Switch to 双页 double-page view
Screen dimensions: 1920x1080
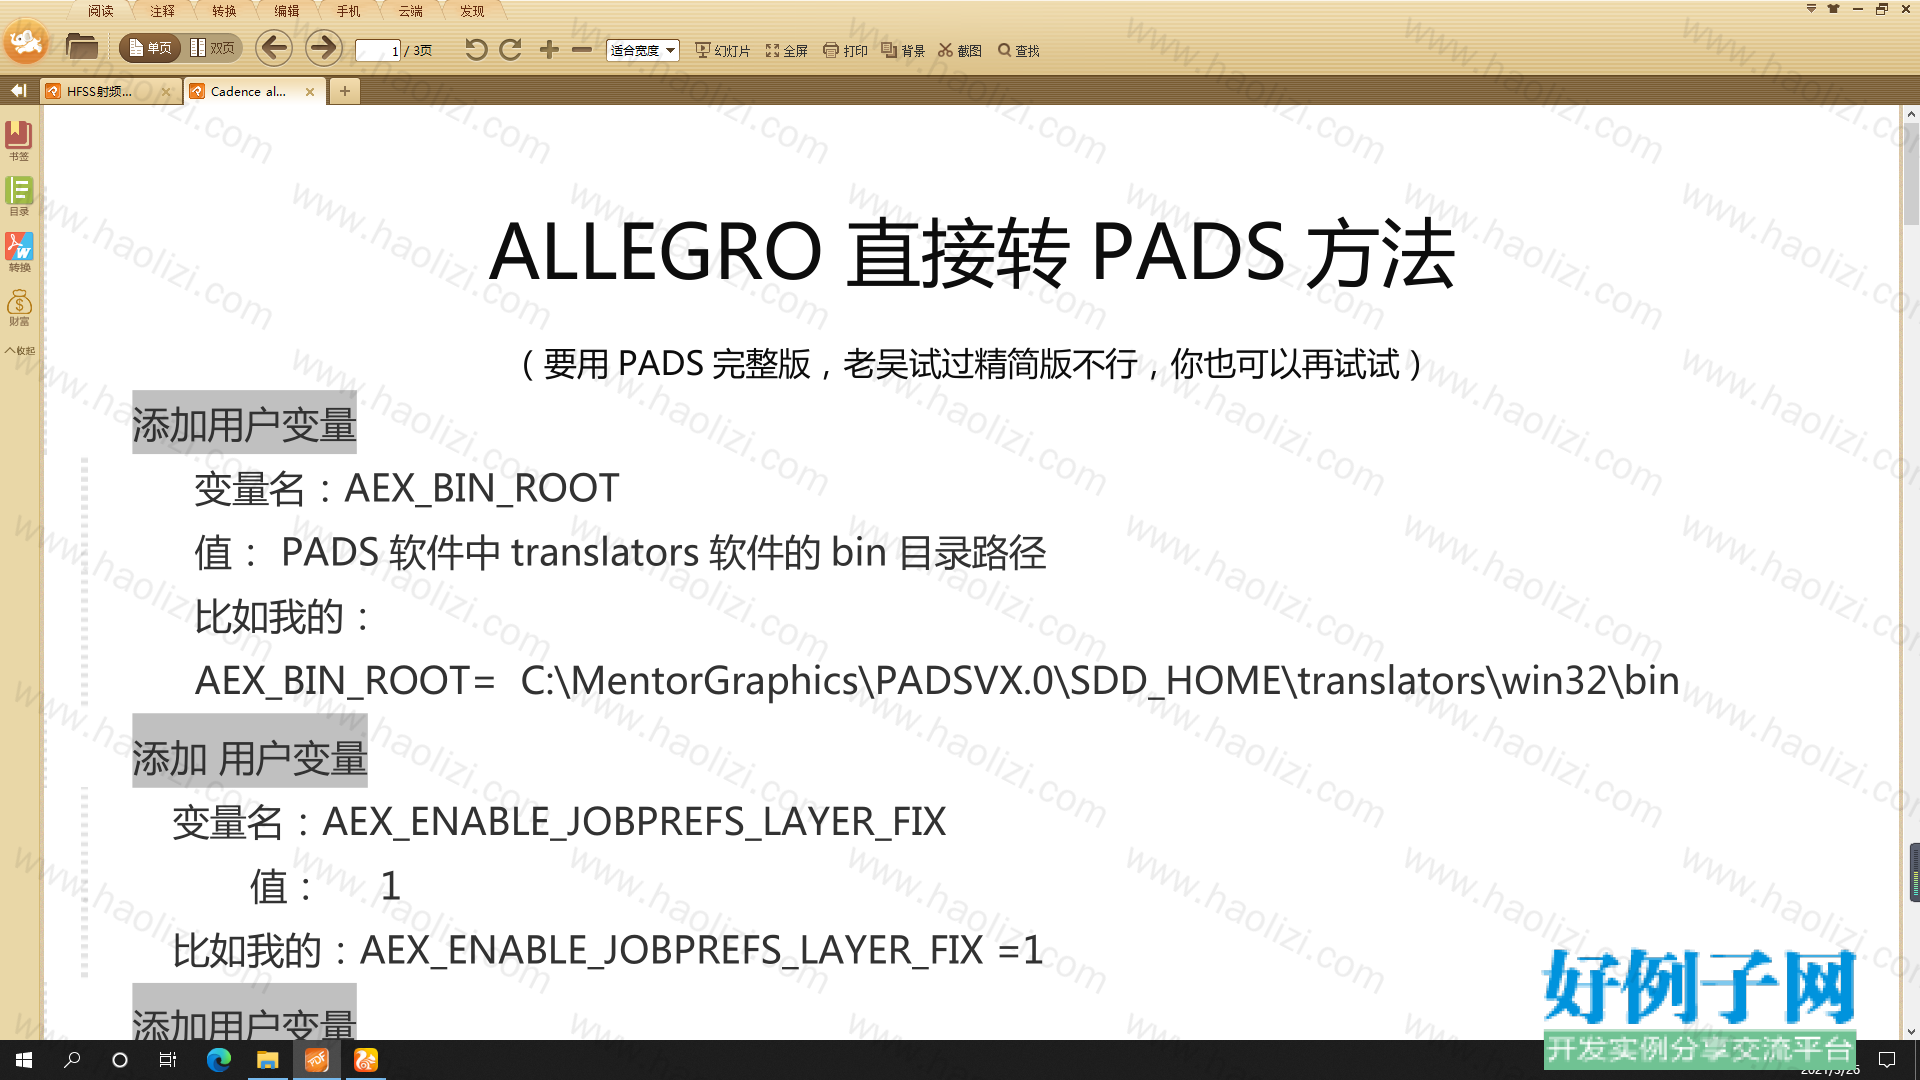[x=213, y=48]
